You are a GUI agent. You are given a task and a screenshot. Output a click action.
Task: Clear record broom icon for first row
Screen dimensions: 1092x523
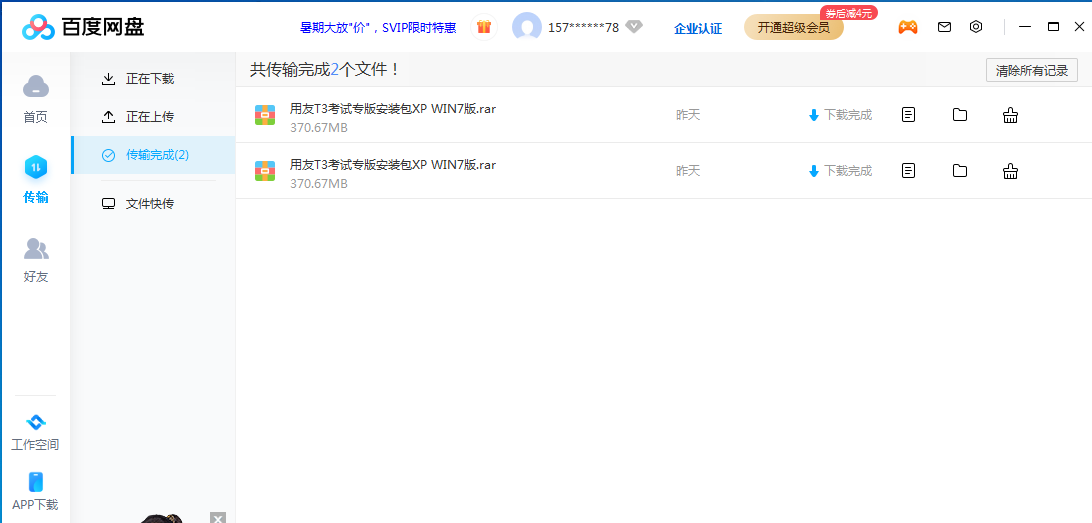pos(1011,115)
